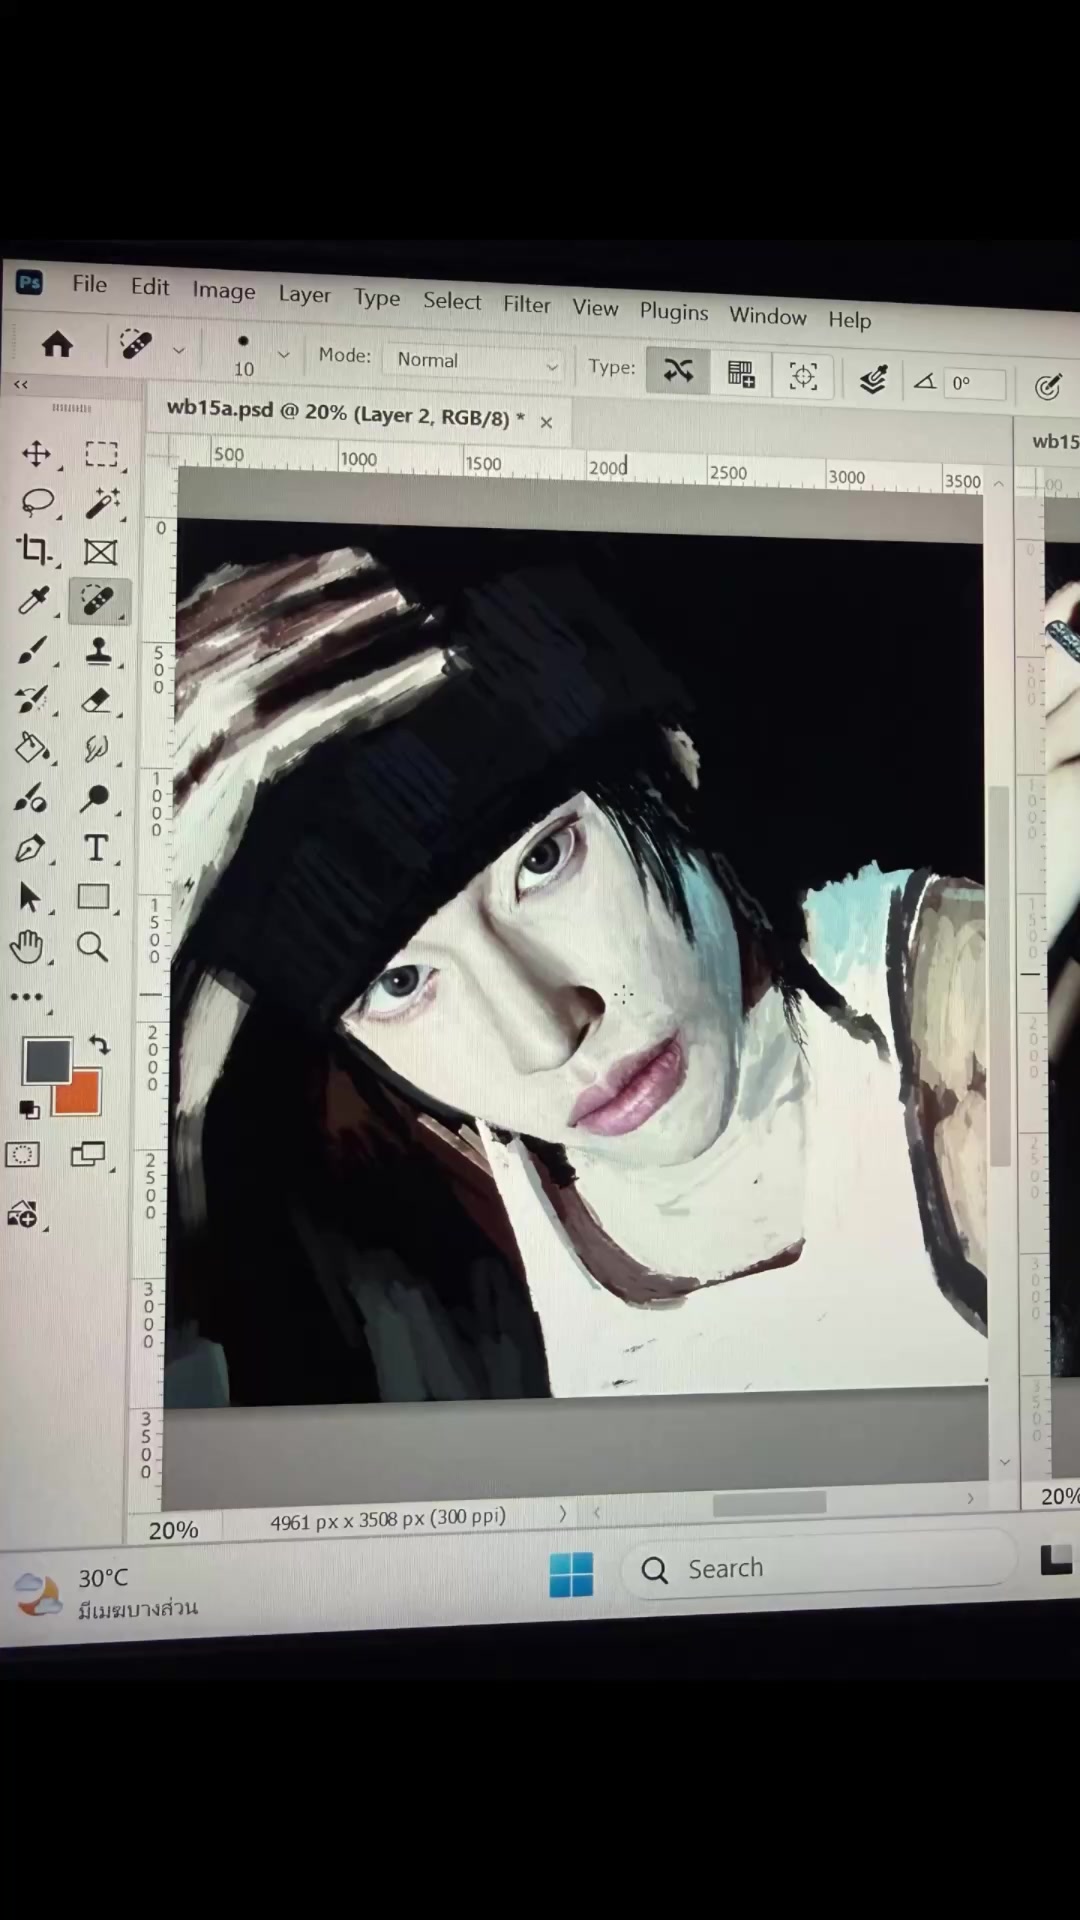Select the Eraser tool
This screenshot has width=1080, height=1920.
click(x=97, y=700)
